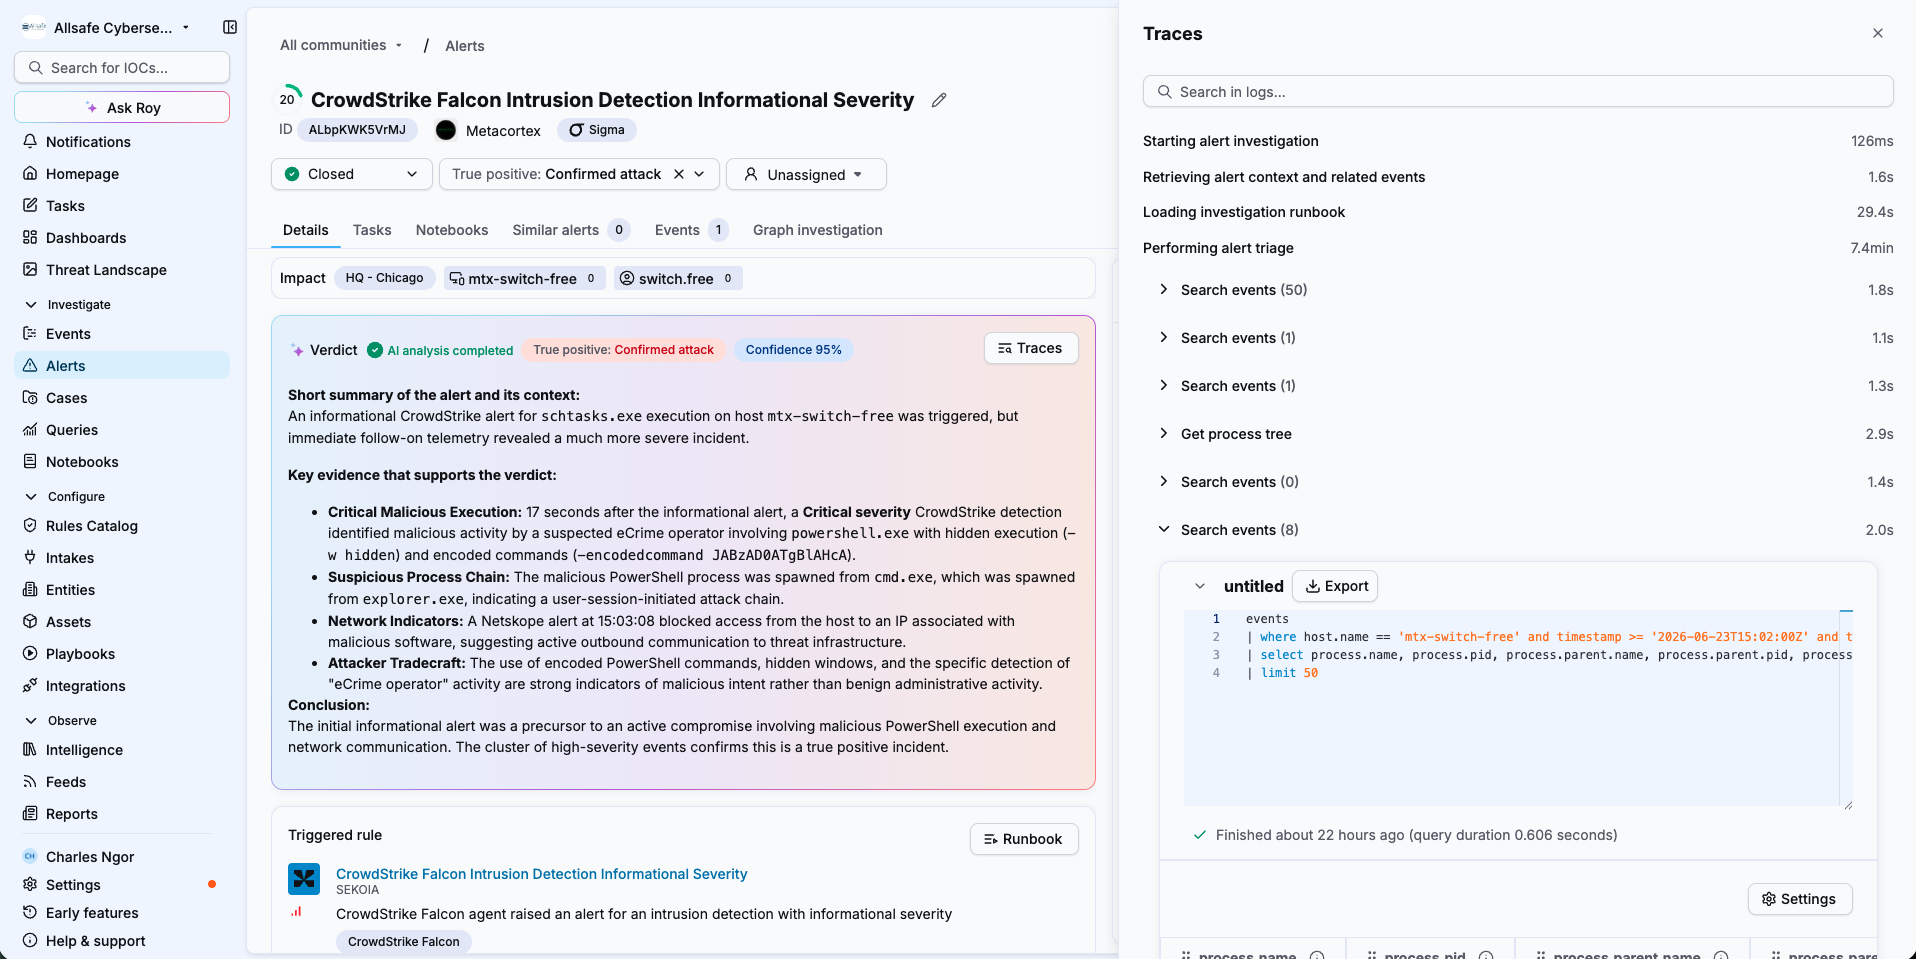Click the Runbook button

pyautogui.click(x=1024, y=839)
